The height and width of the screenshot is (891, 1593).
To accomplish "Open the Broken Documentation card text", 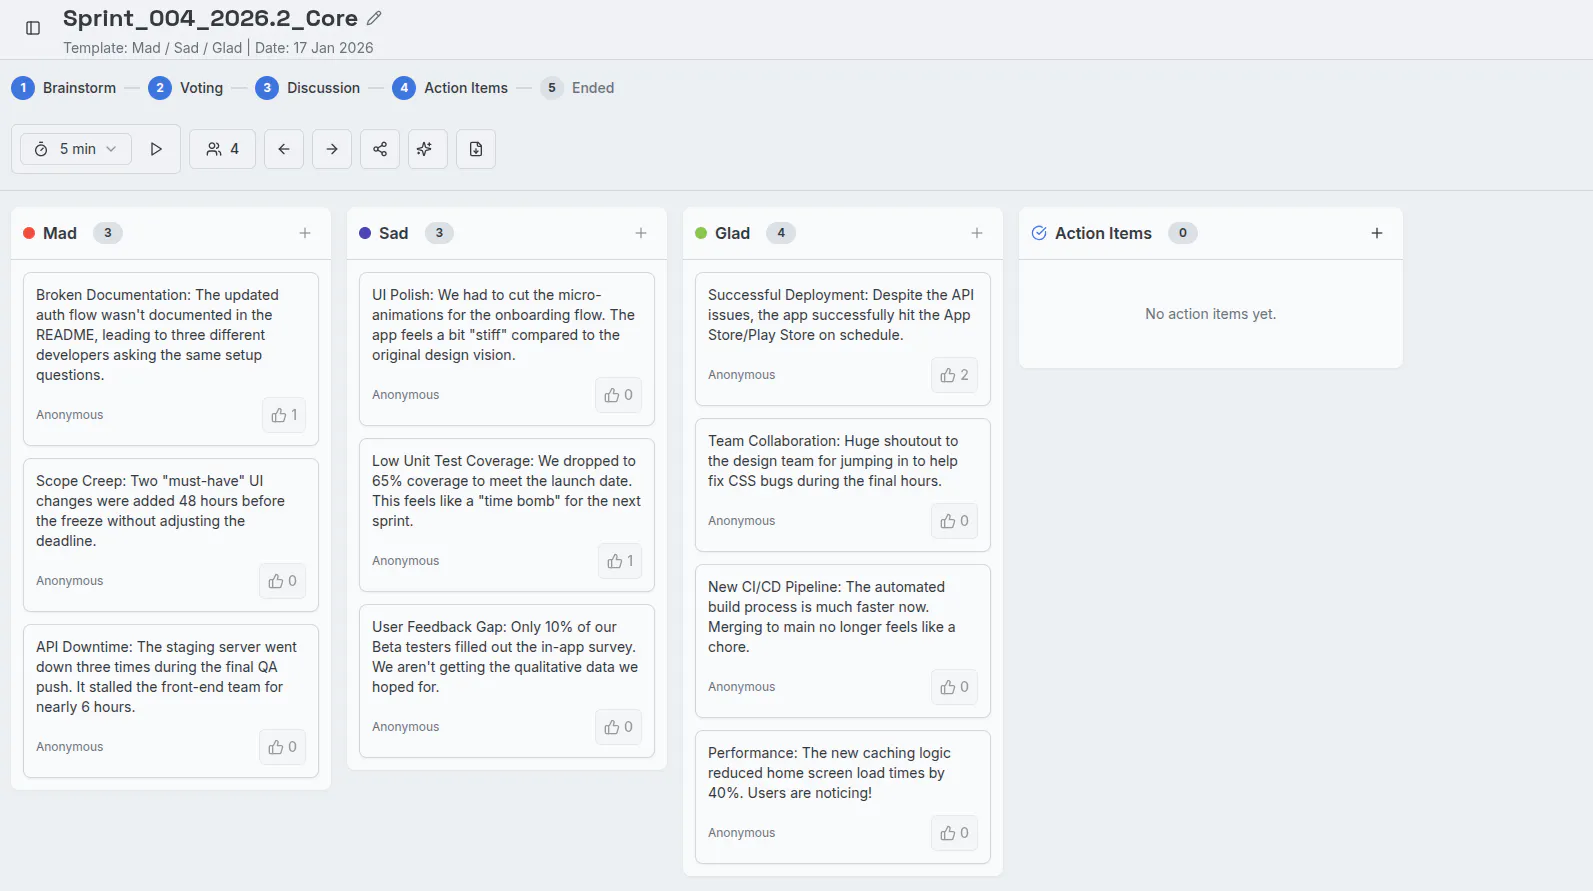I will tap(159, 335).
